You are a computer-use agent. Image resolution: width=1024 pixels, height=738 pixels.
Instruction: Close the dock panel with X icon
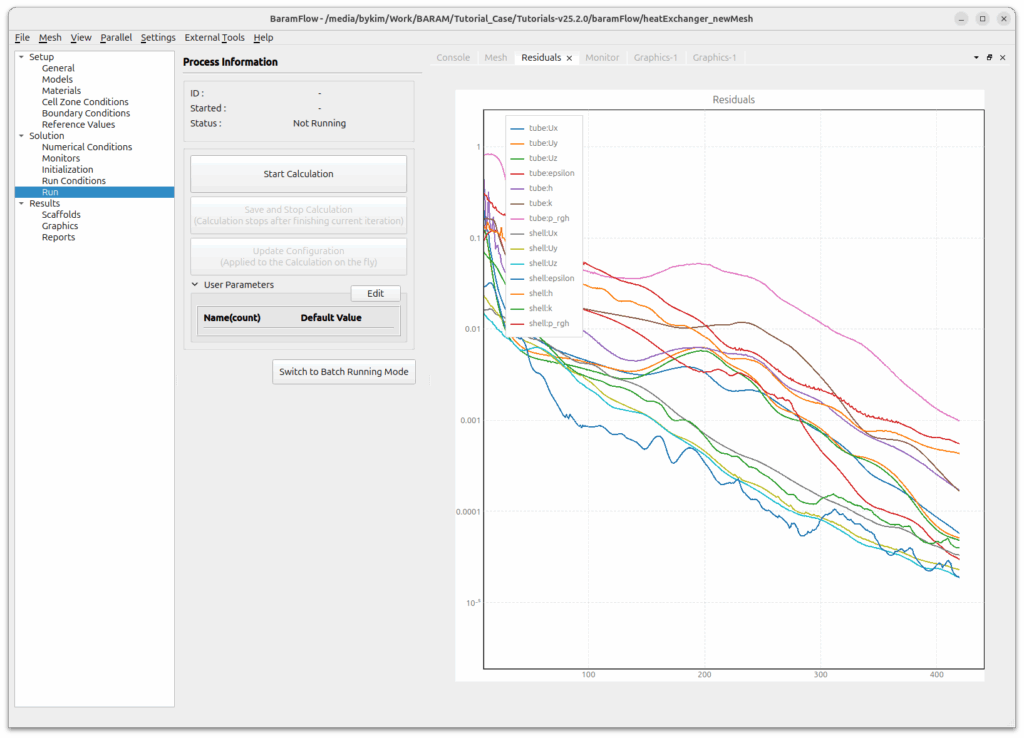point(1003,57)
